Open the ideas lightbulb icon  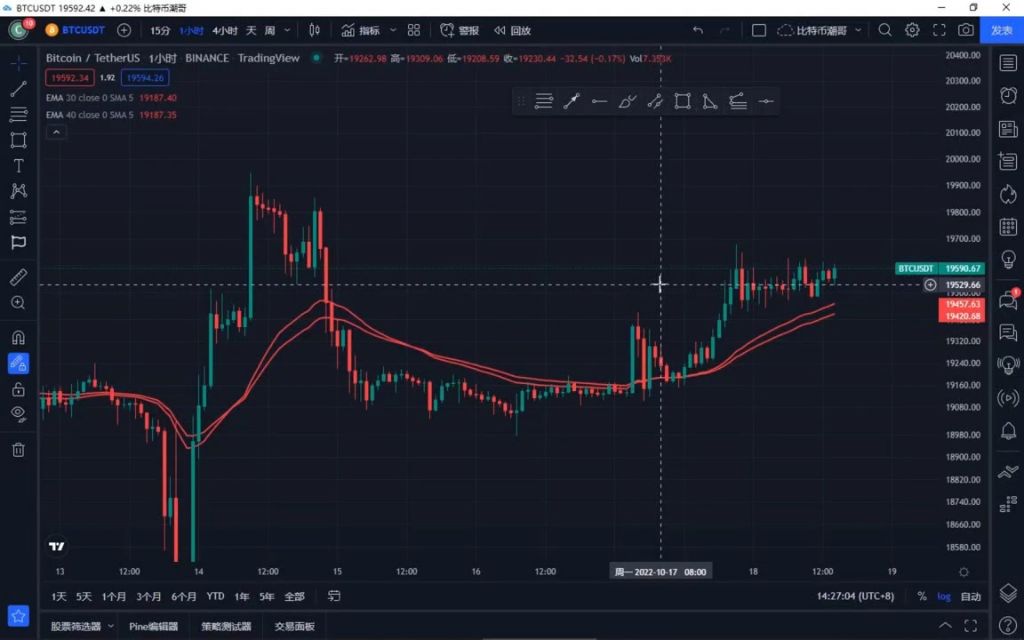click(1008, 259)
